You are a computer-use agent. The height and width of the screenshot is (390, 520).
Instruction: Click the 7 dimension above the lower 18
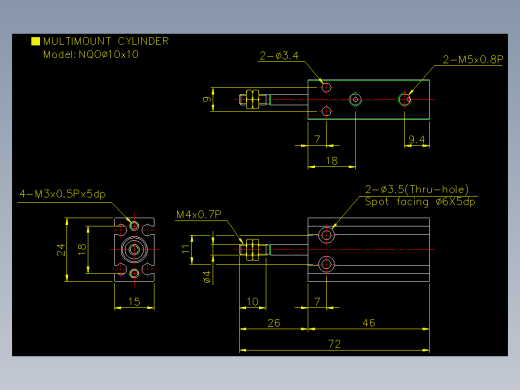317,139
